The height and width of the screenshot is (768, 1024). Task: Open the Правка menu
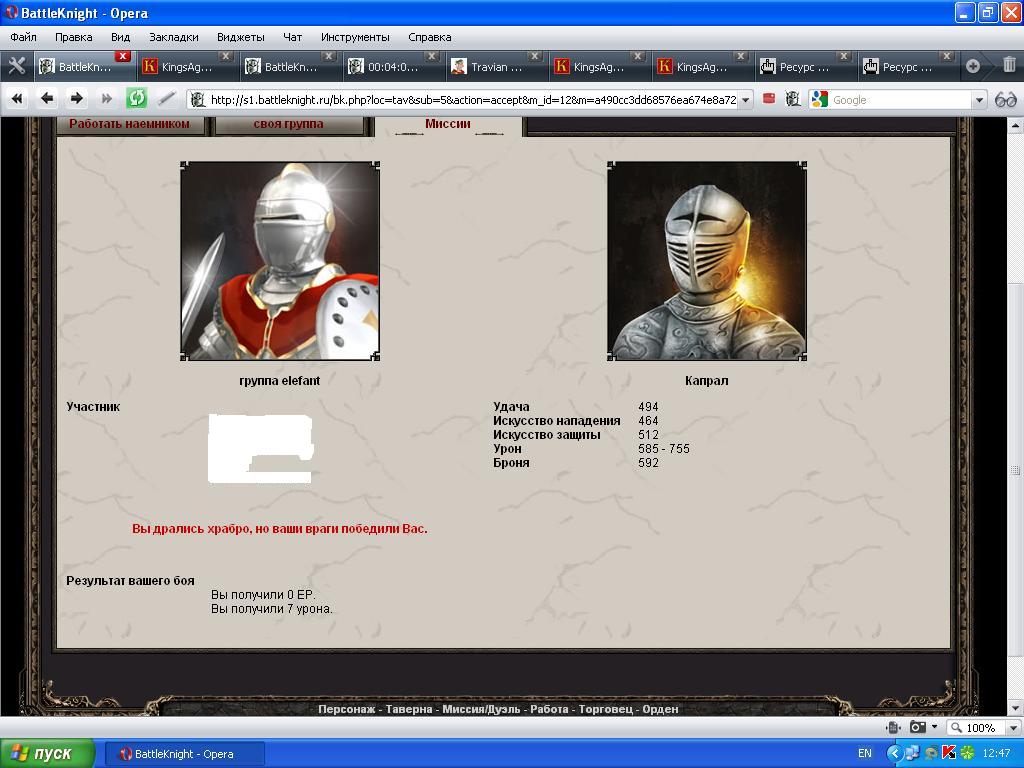click(74, 37)
